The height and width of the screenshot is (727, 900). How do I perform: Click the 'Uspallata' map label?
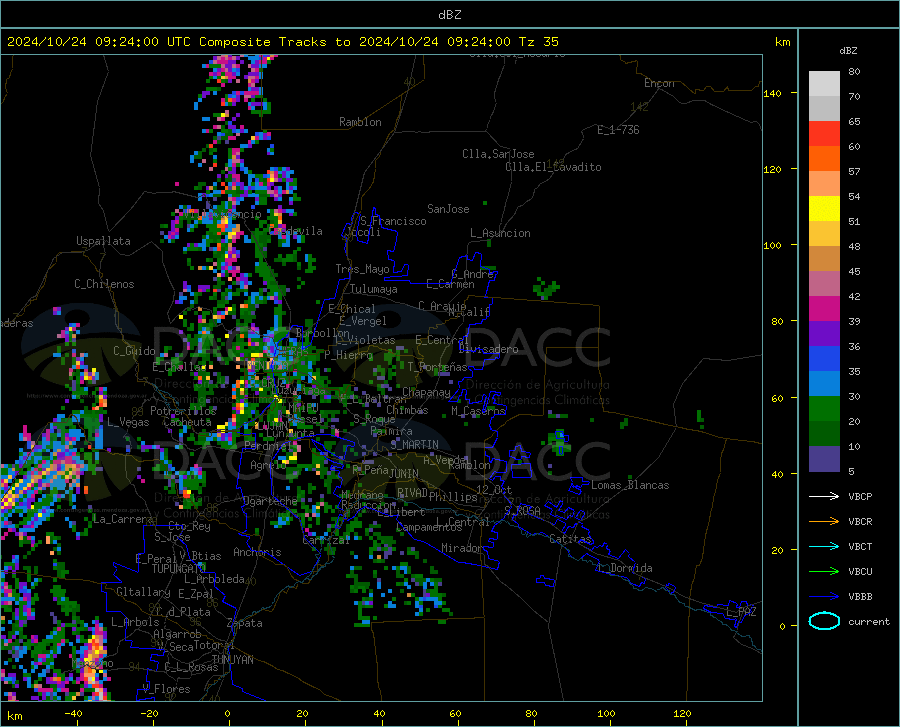click(103, 241)
